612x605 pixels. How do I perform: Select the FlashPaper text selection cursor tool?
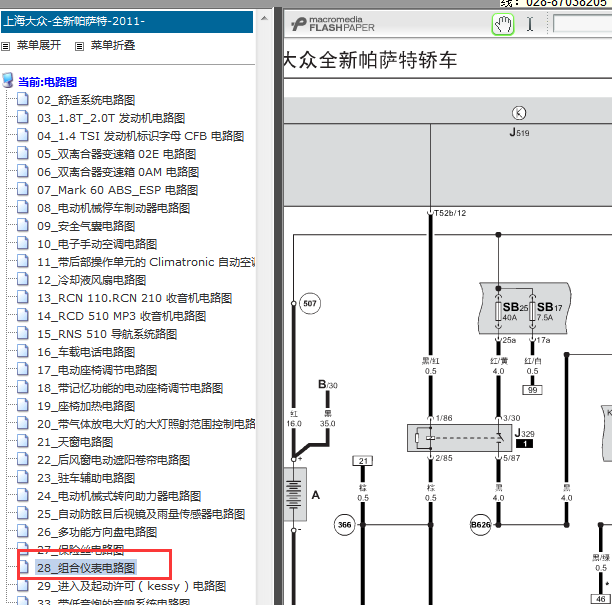click(x=530, y=24)
